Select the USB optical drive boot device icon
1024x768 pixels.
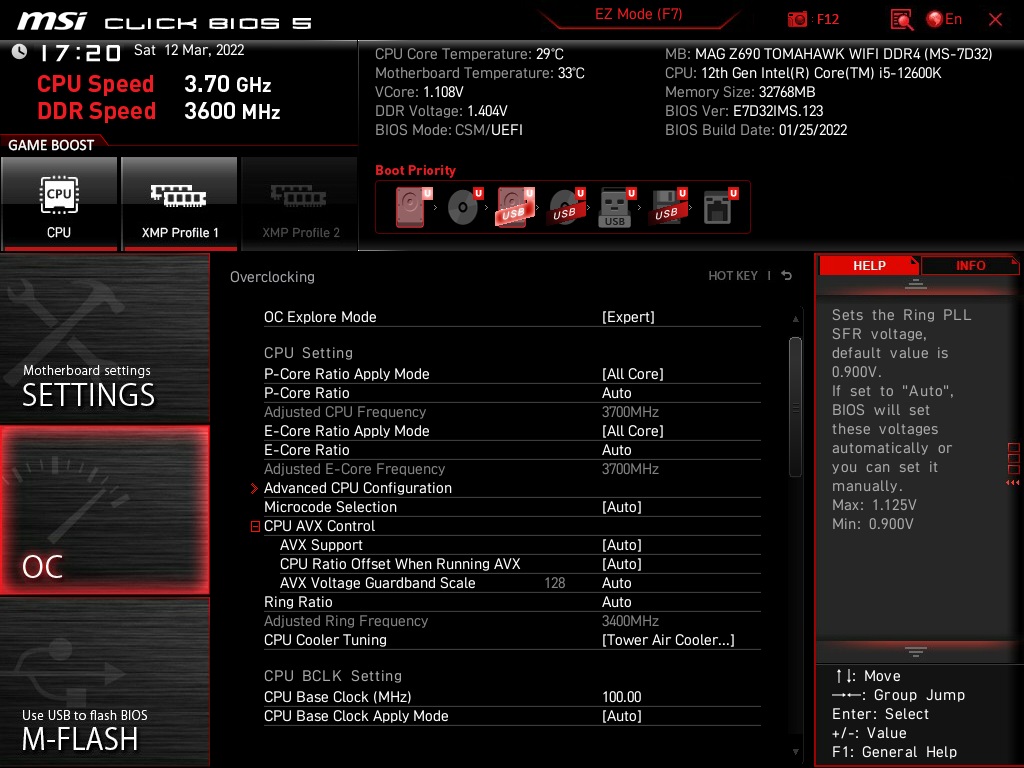pyautogui.click(x=566, y=207)
